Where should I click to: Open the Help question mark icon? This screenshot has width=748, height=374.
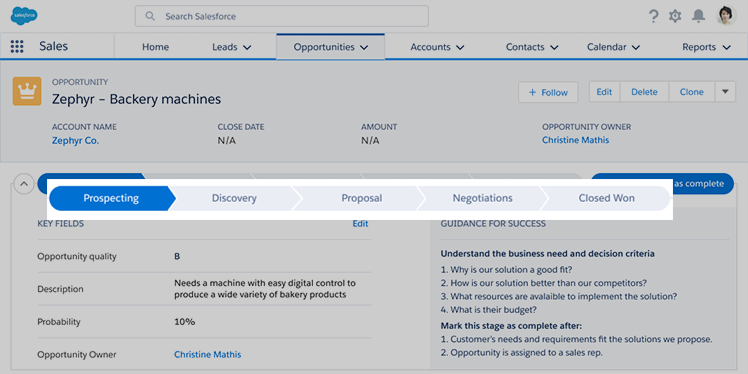(654, 16)
